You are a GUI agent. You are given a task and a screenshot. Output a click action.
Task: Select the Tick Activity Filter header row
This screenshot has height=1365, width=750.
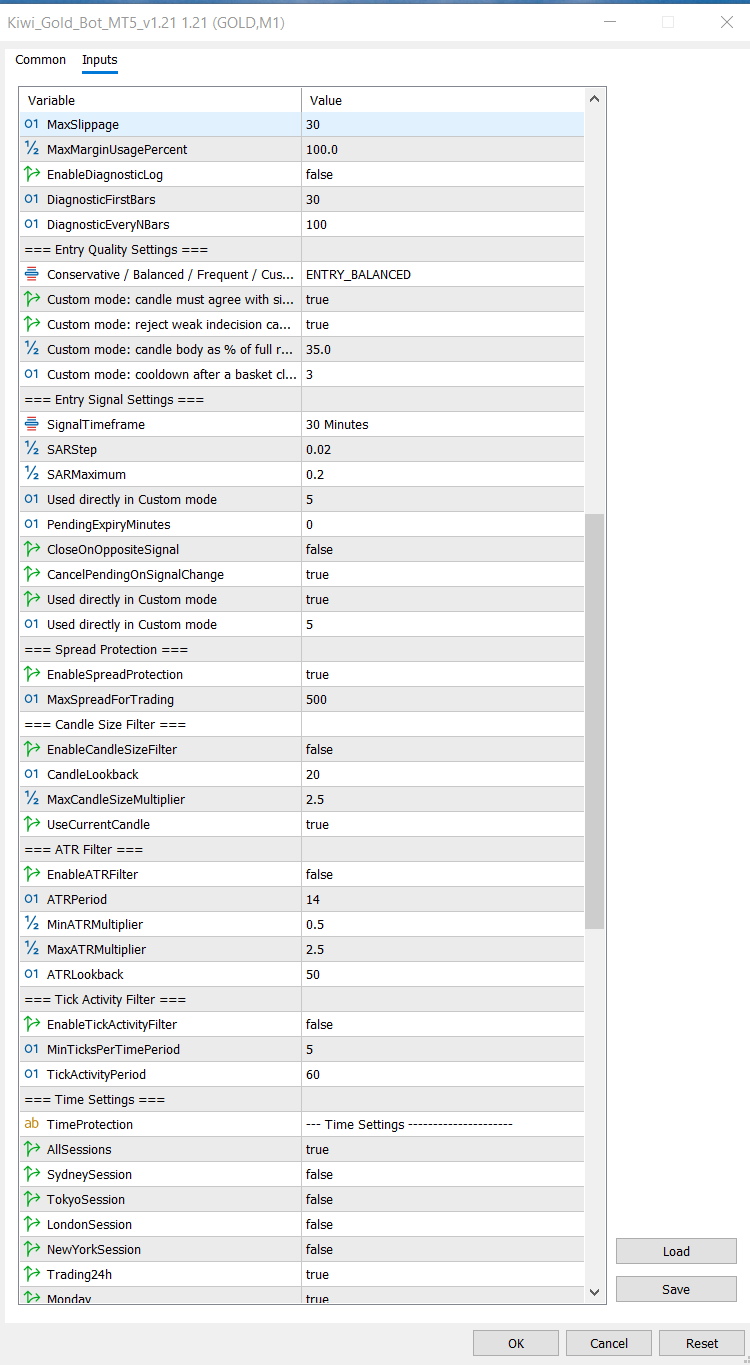point(302,999)
